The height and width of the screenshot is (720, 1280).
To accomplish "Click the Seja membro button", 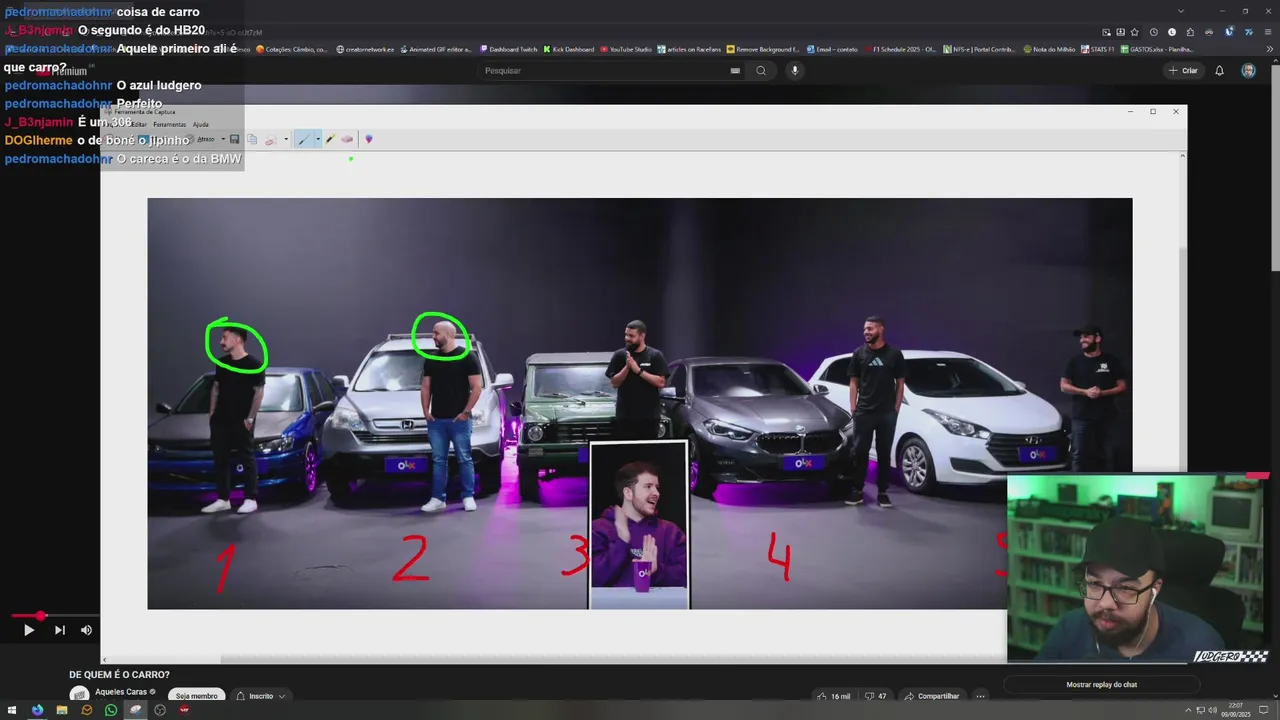I will [196, 696].
